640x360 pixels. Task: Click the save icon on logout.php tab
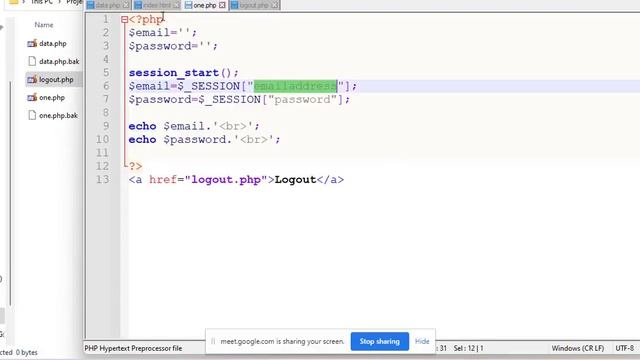234,5
